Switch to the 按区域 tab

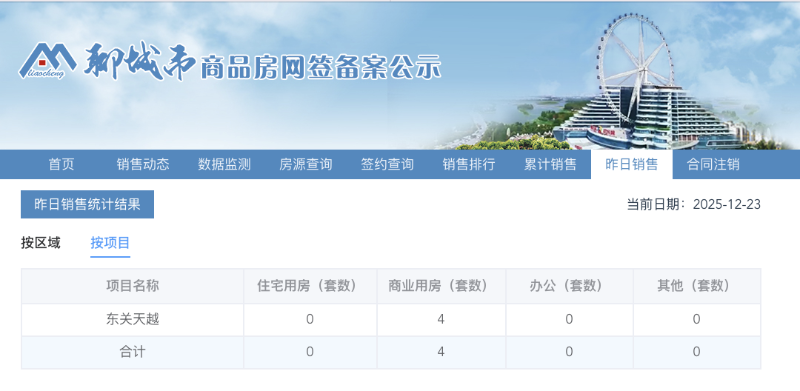[x=41, y=243]
